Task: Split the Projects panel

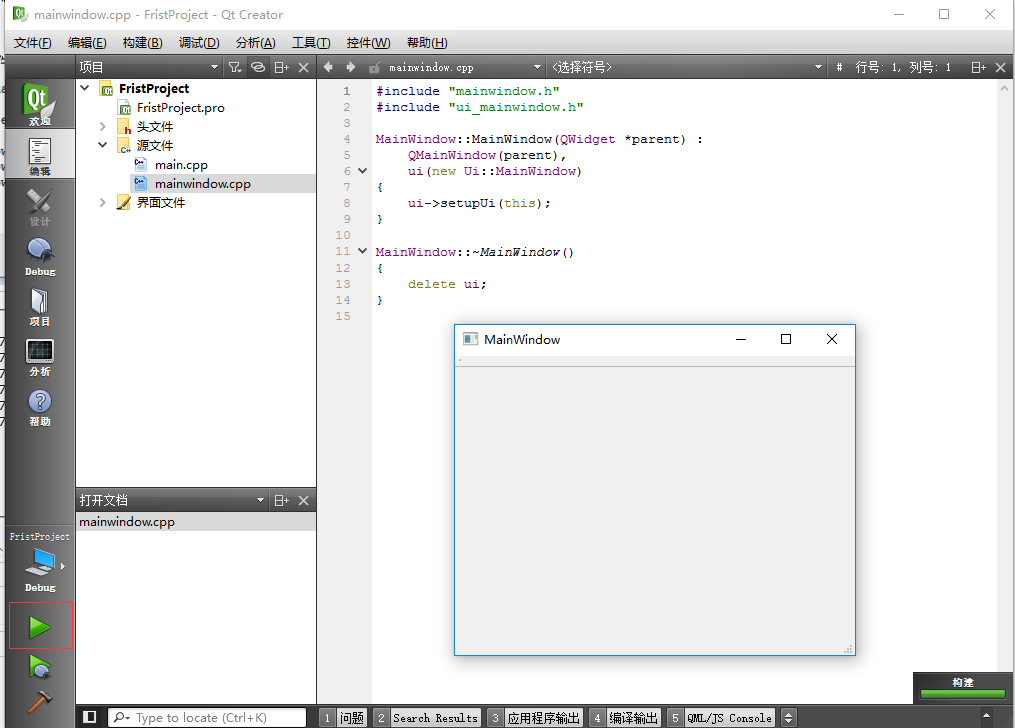Action: [282, 67]
